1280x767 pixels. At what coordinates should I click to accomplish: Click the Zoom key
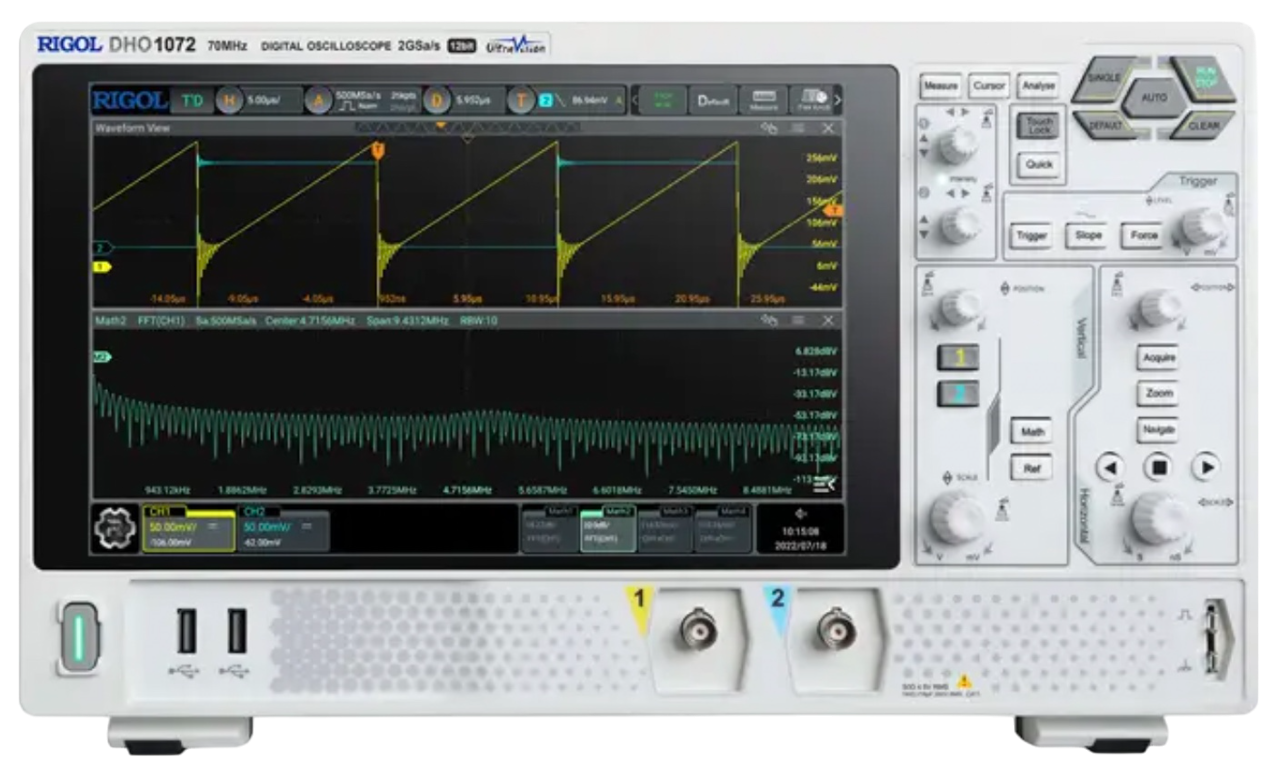coord(1158,394)
